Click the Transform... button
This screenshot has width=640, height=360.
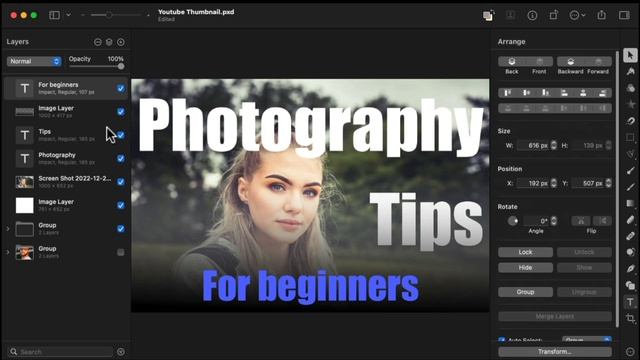(555, 352)
